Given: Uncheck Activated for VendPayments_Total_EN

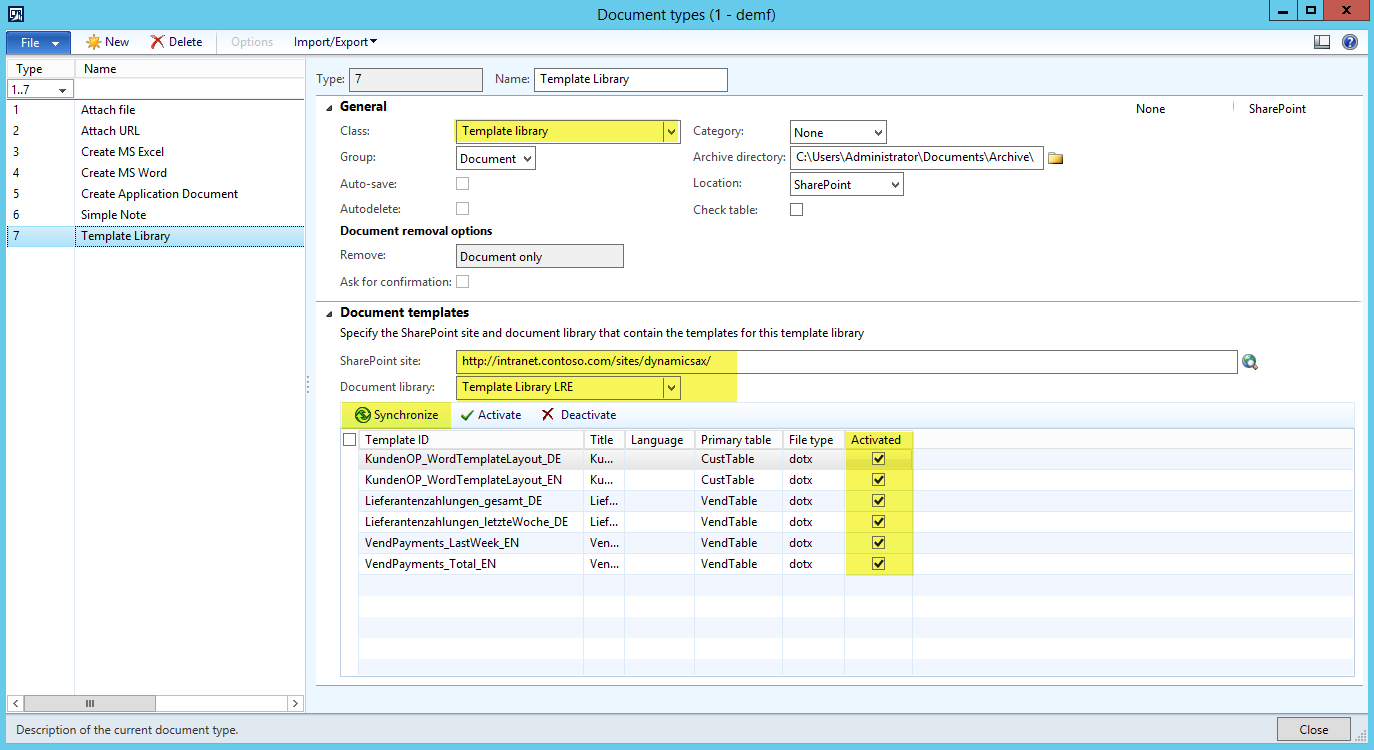Looking at the screenshot, I should point(878,564).
